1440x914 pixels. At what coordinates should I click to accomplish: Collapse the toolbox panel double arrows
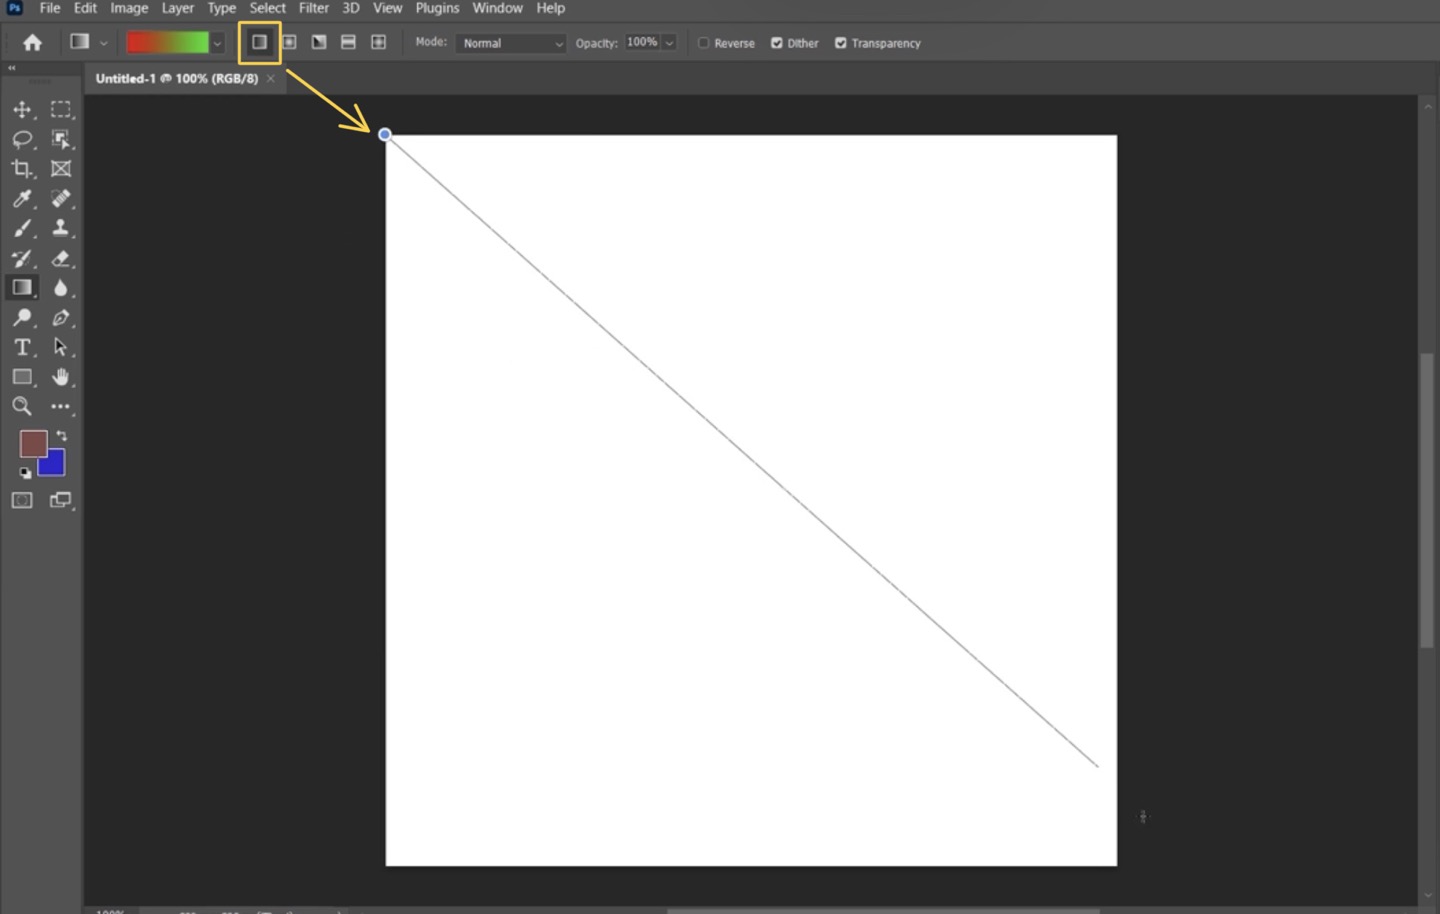coord(11,68)
